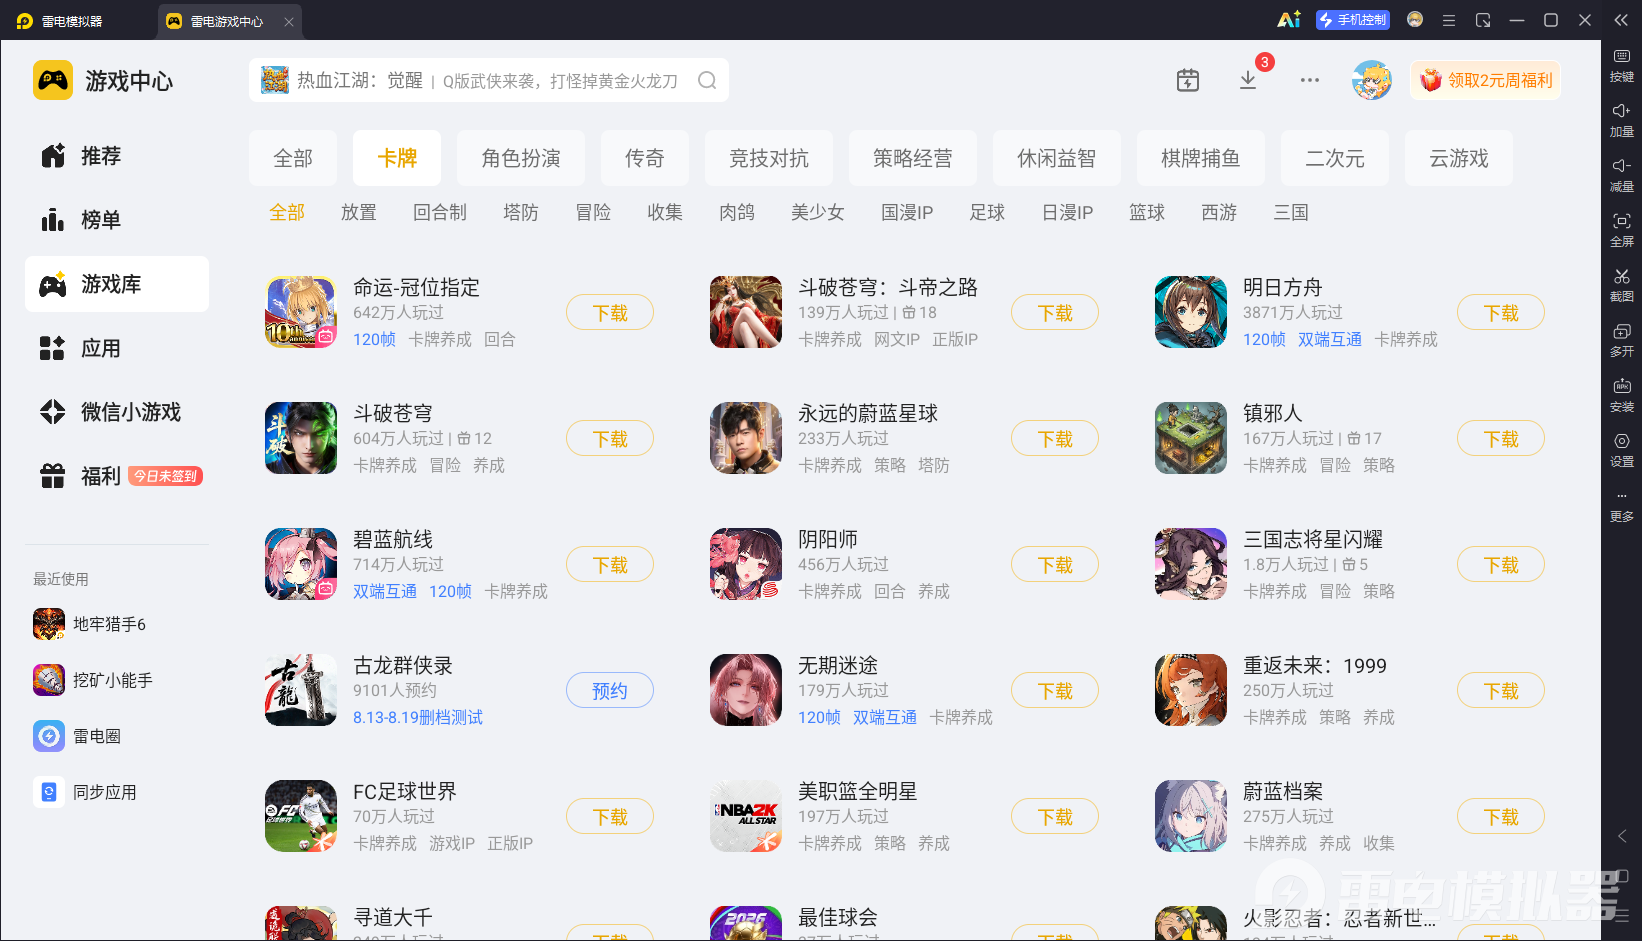Open title bar user account icon
Screen dimensions: 1642x941
1415,20
